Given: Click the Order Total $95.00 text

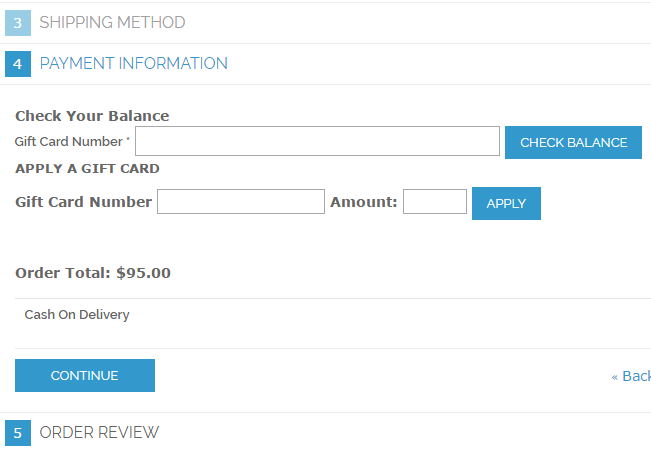Looking at the screenshot, I should click(93, 272).
